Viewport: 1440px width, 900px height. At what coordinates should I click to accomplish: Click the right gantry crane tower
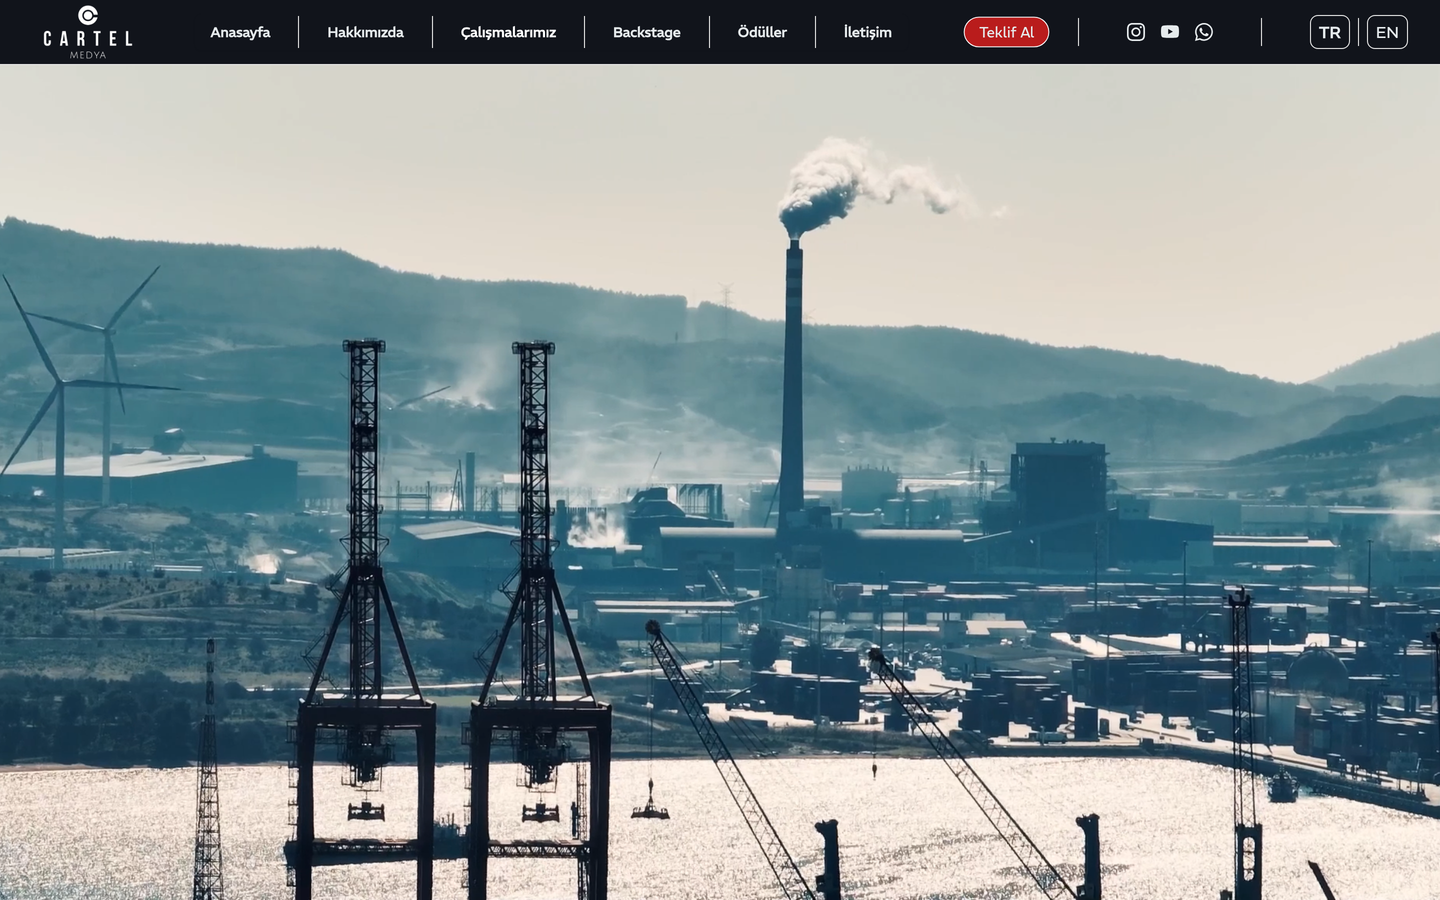(x=535, y=620)
